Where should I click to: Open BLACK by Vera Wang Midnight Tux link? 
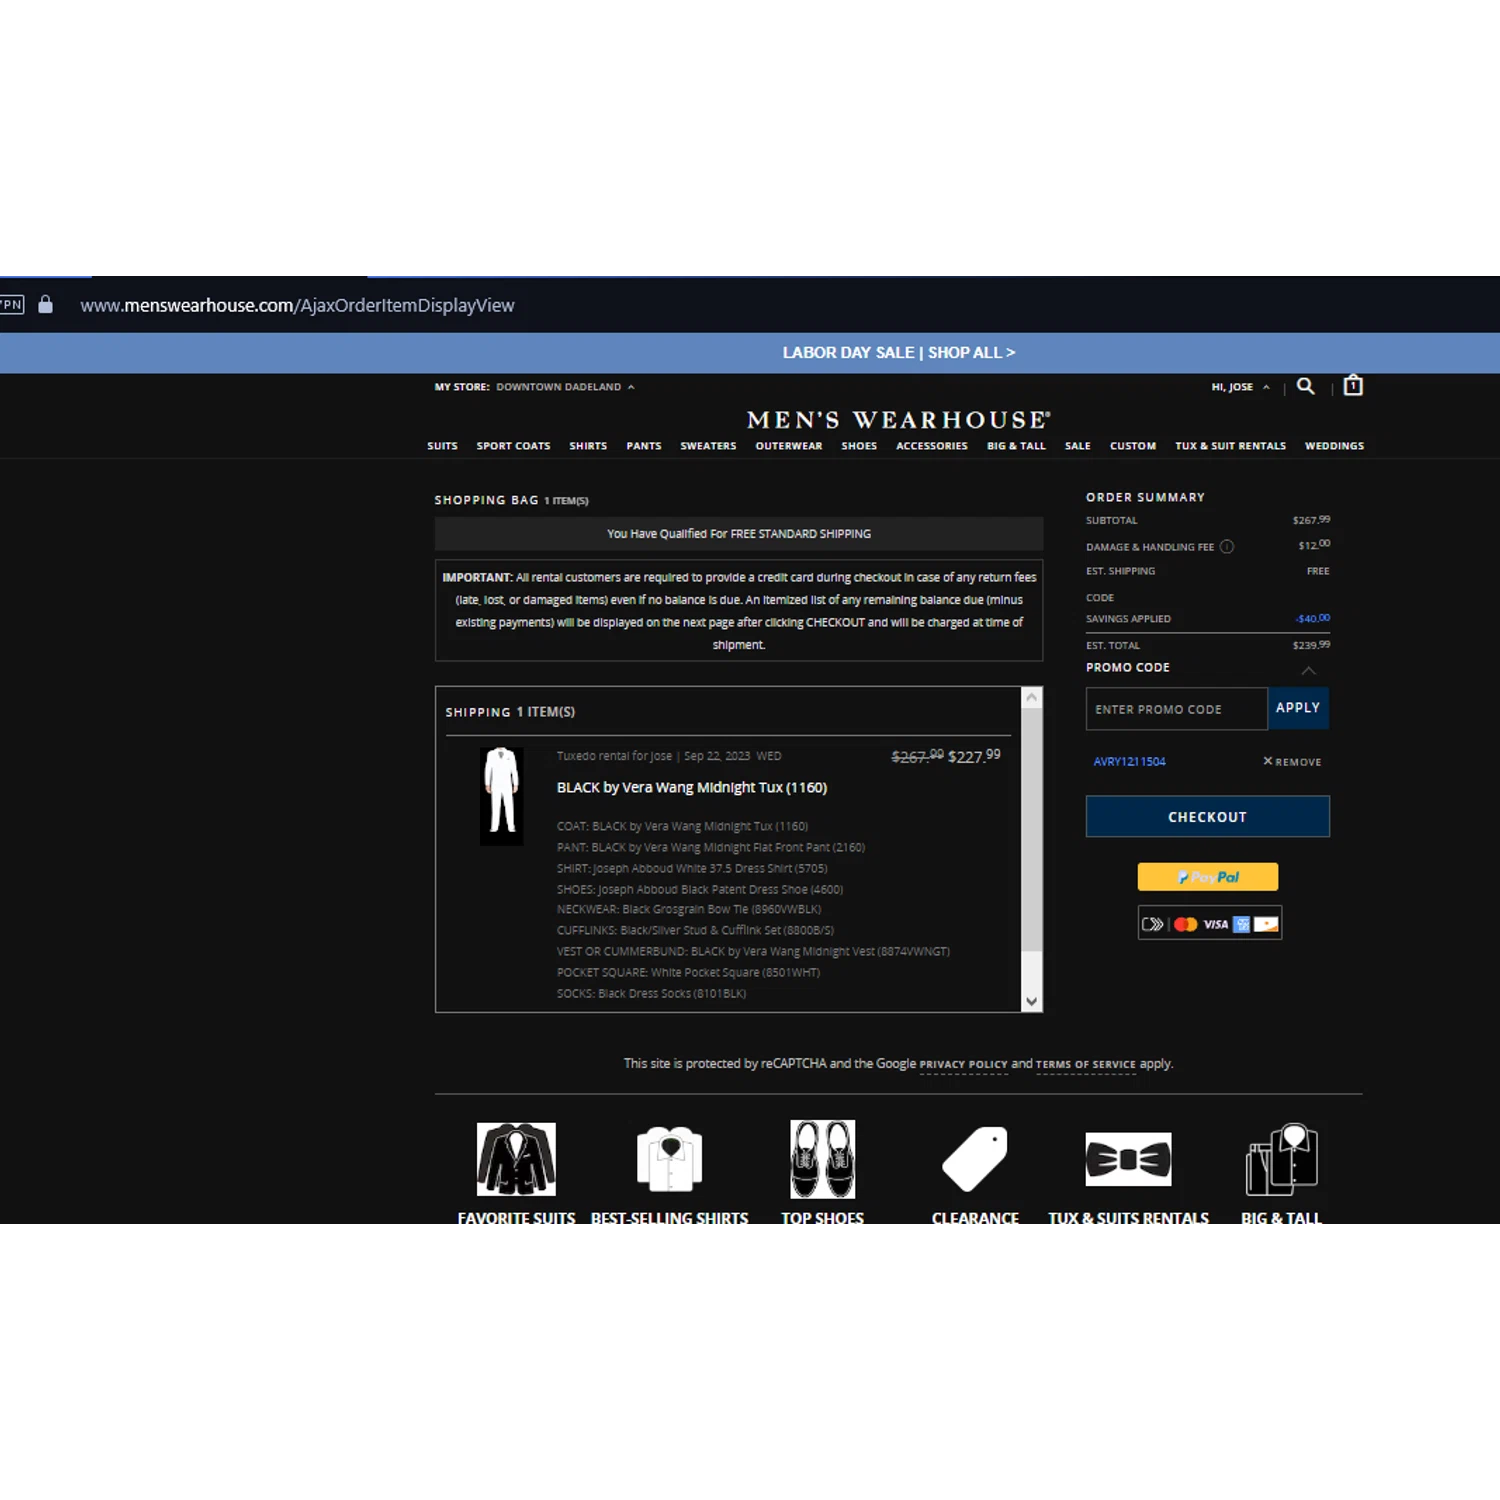[x=692, y=788]
